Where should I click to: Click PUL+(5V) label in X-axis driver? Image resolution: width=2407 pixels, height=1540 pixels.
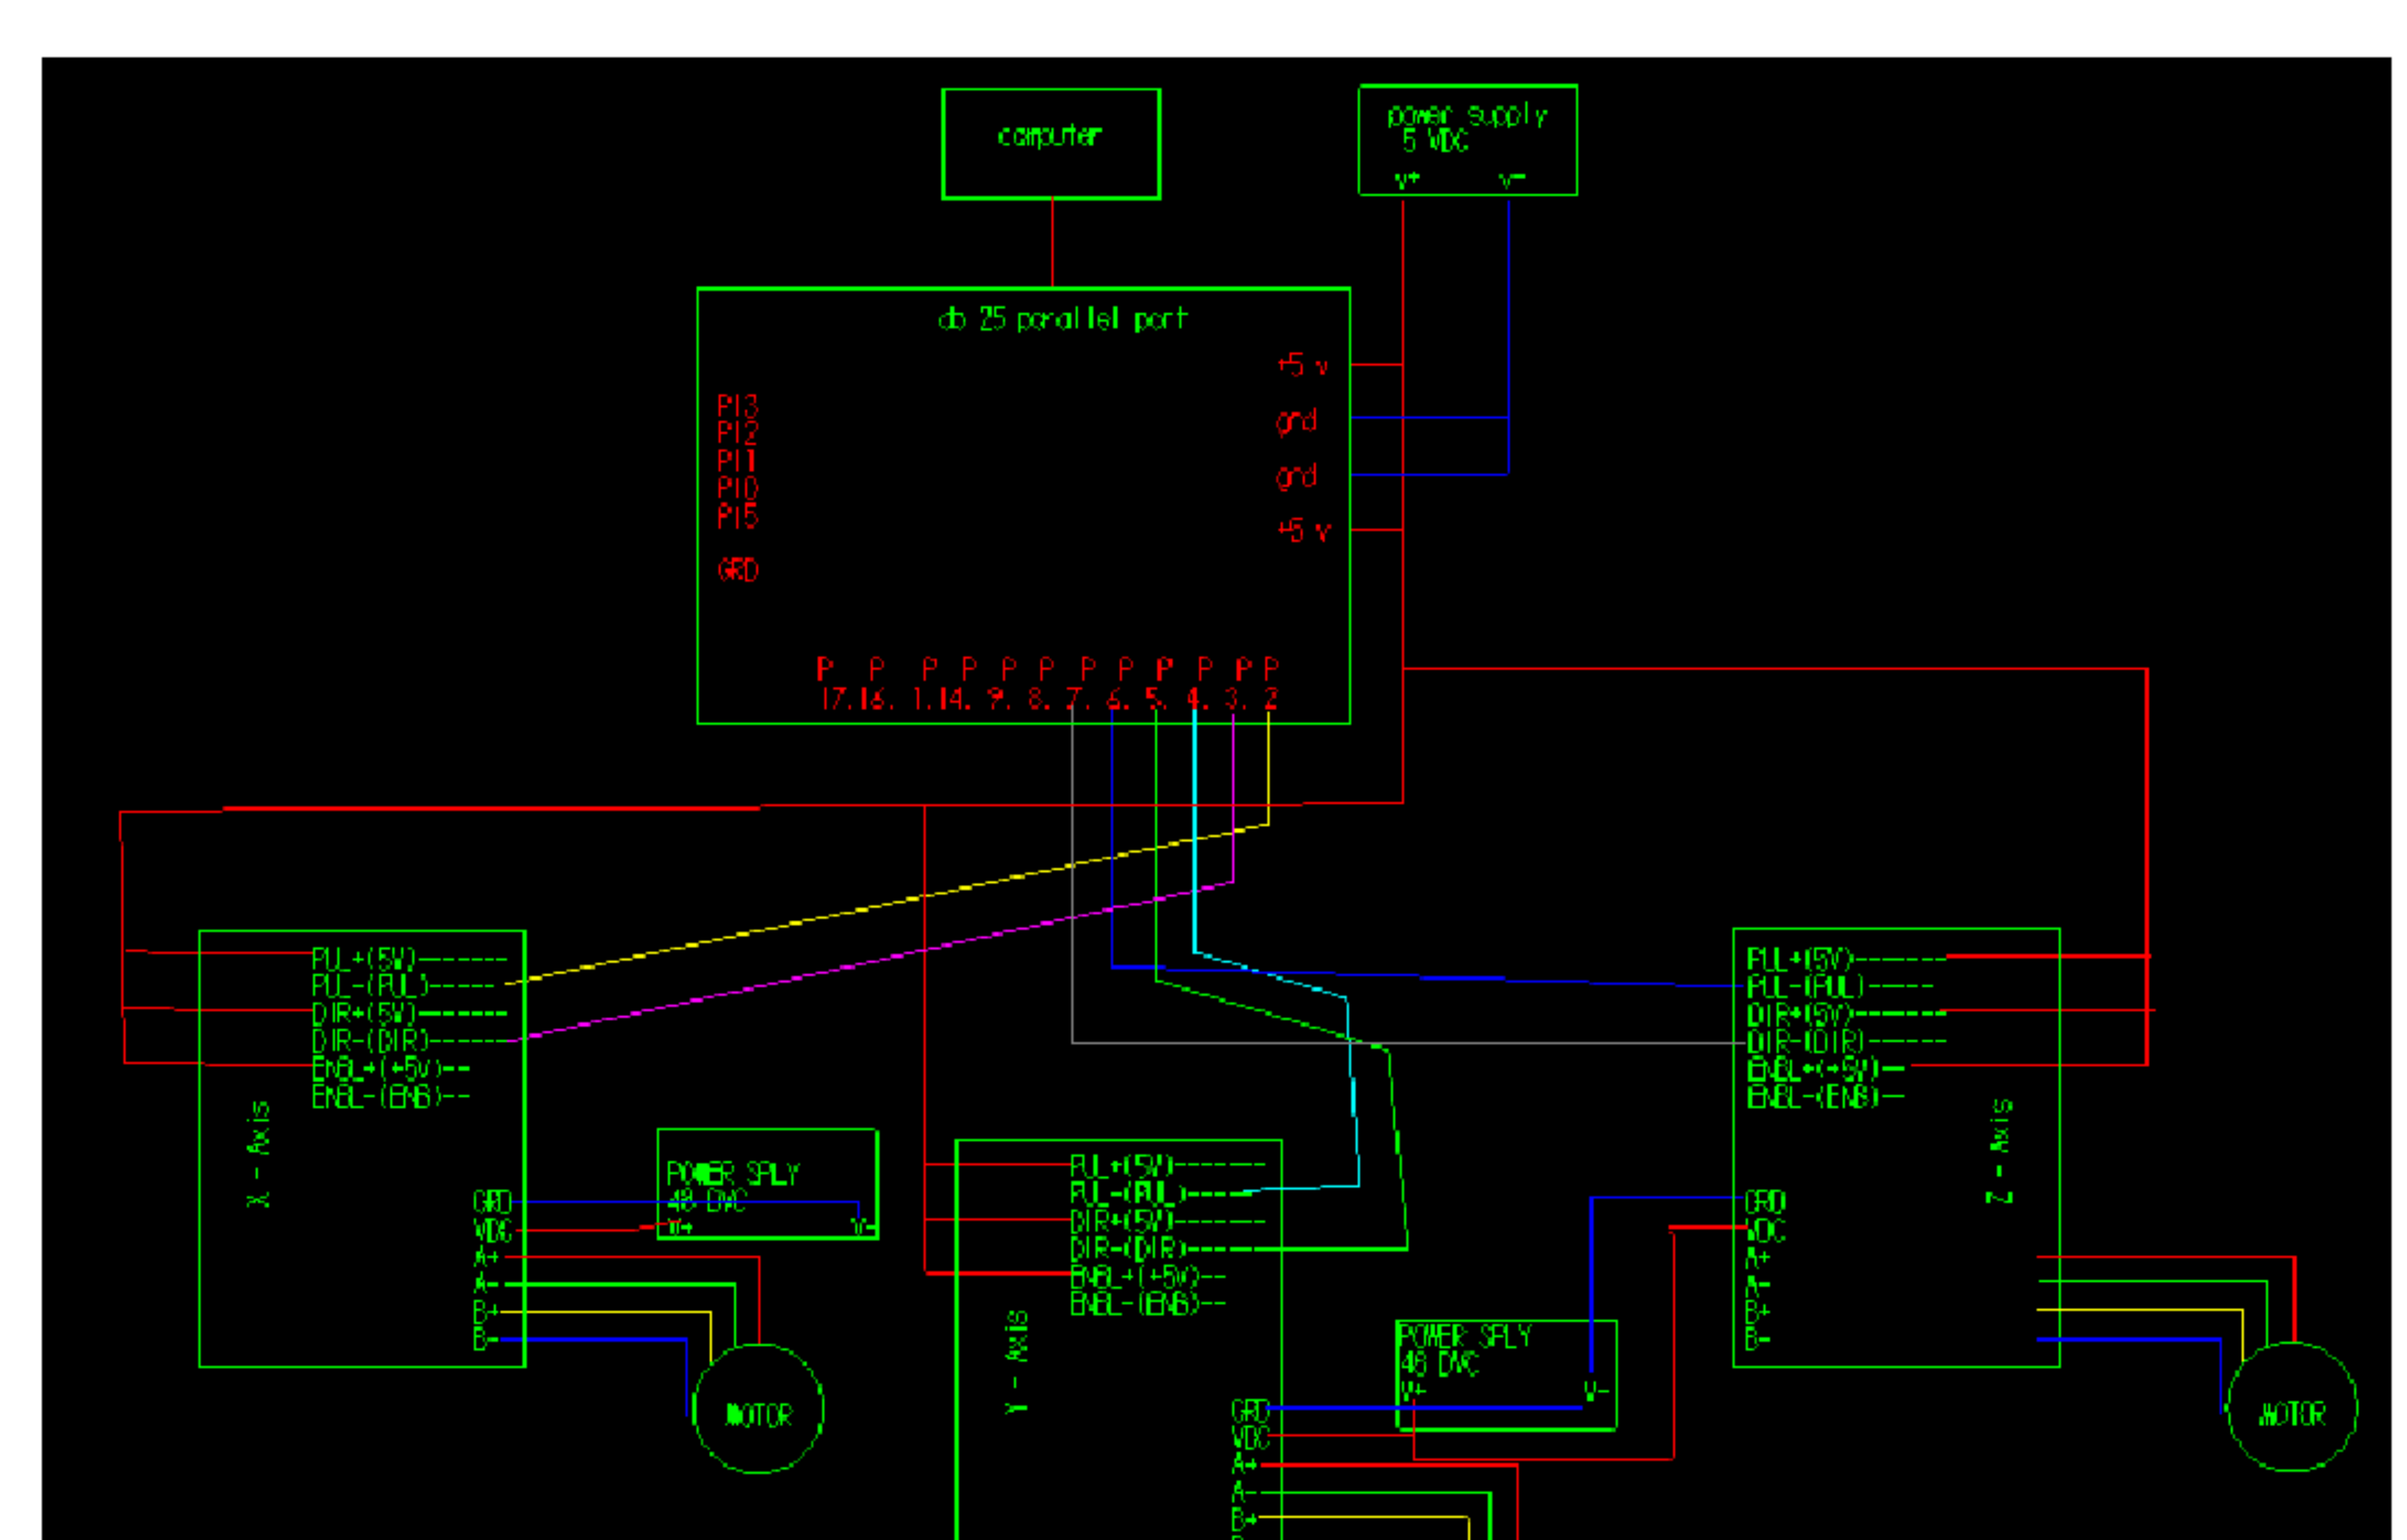click(363, 959)
